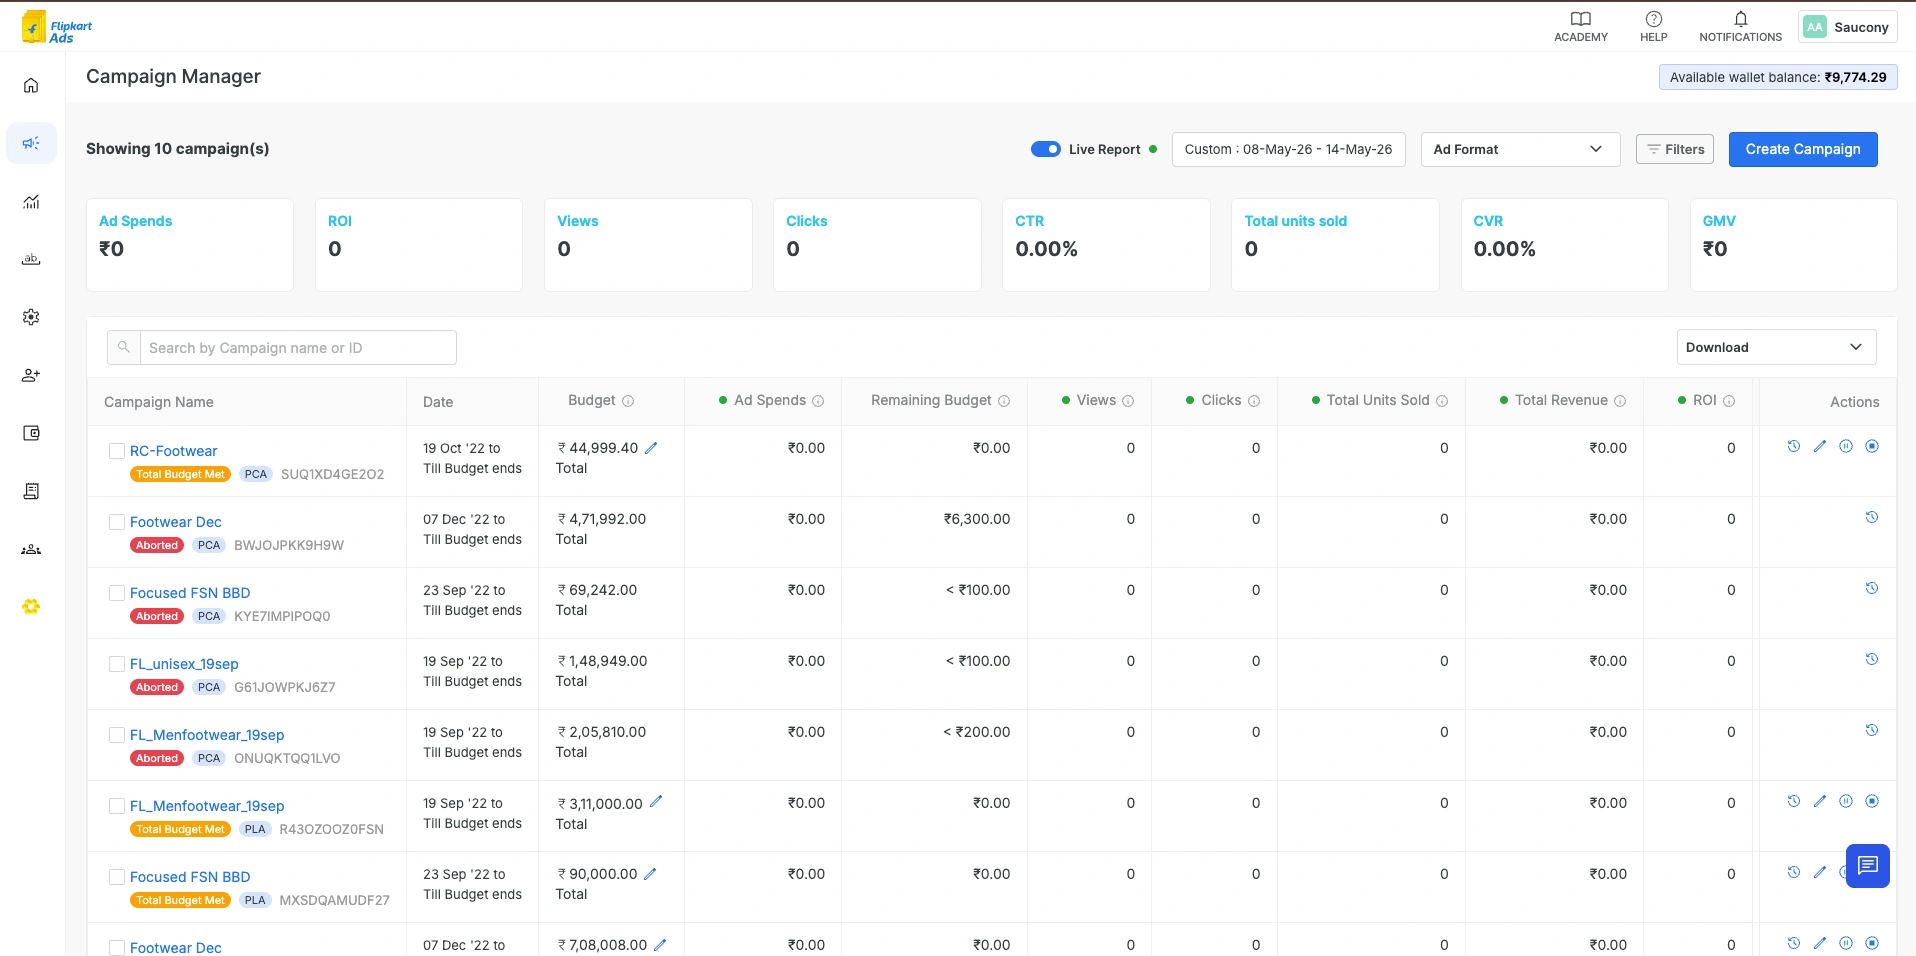The height and width of the screenshot is (956, 1916).
Task: Open the RC-Footwear campaign link
Action: click(173, 451)
